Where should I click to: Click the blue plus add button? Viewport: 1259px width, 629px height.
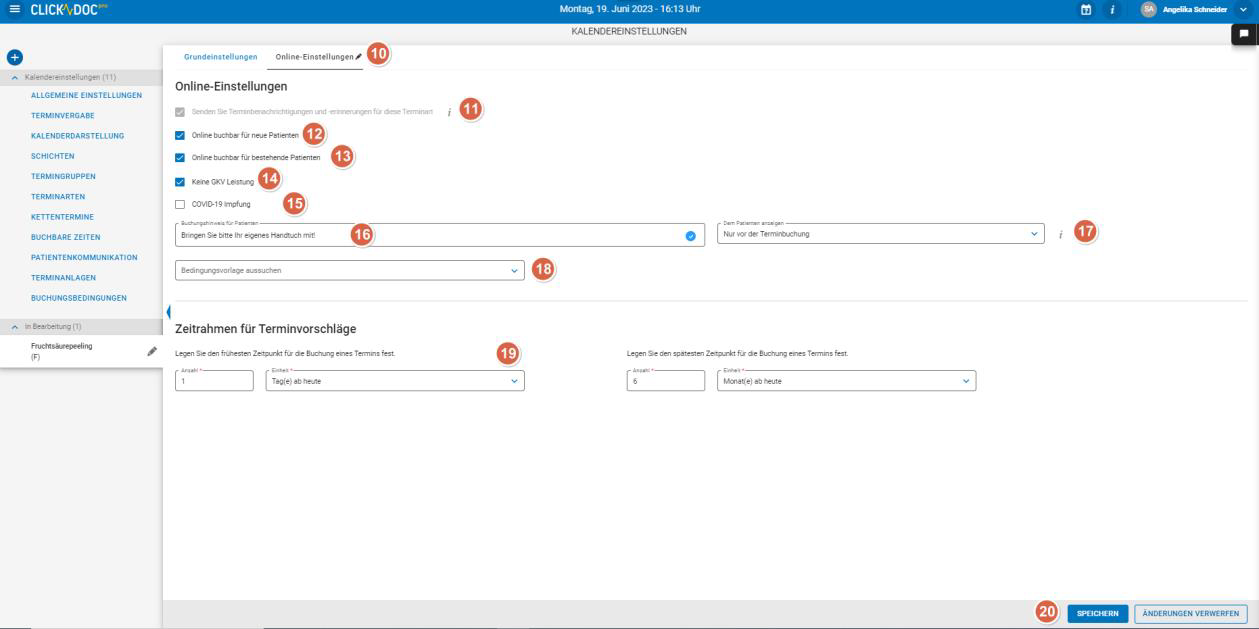[x=14, y=59]
